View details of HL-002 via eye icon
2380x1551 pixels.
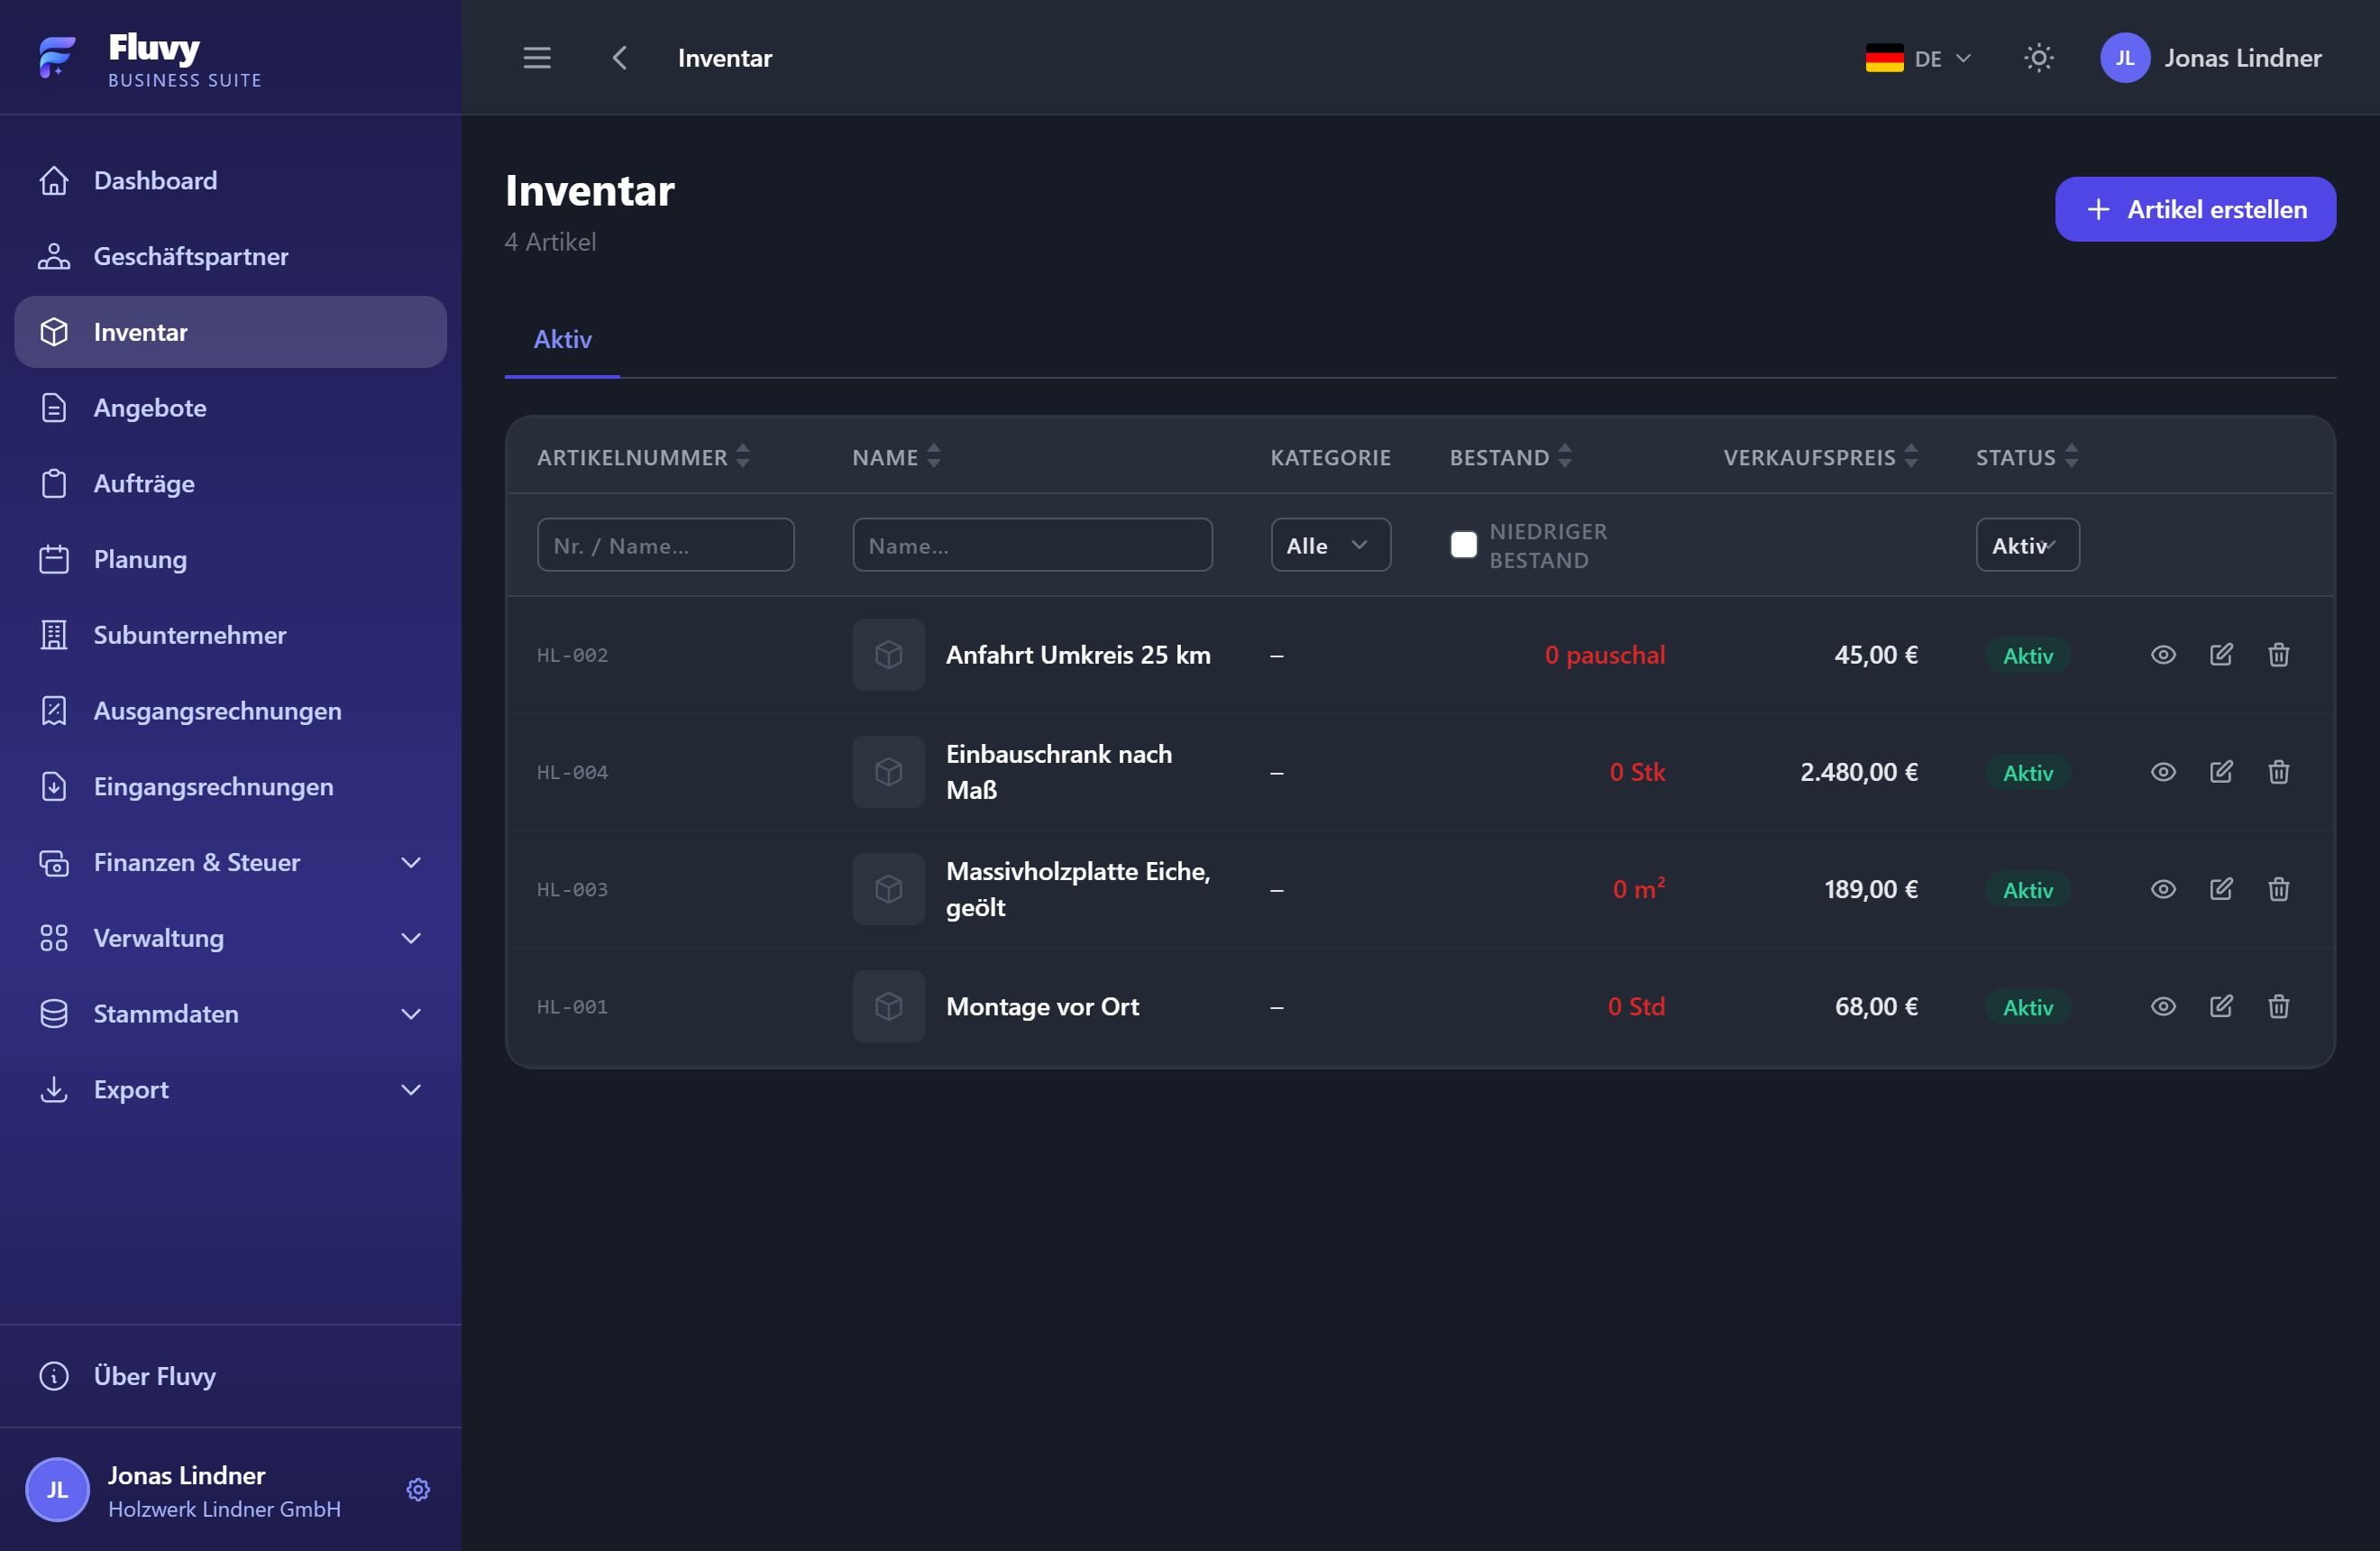(x=2162, y=655)
